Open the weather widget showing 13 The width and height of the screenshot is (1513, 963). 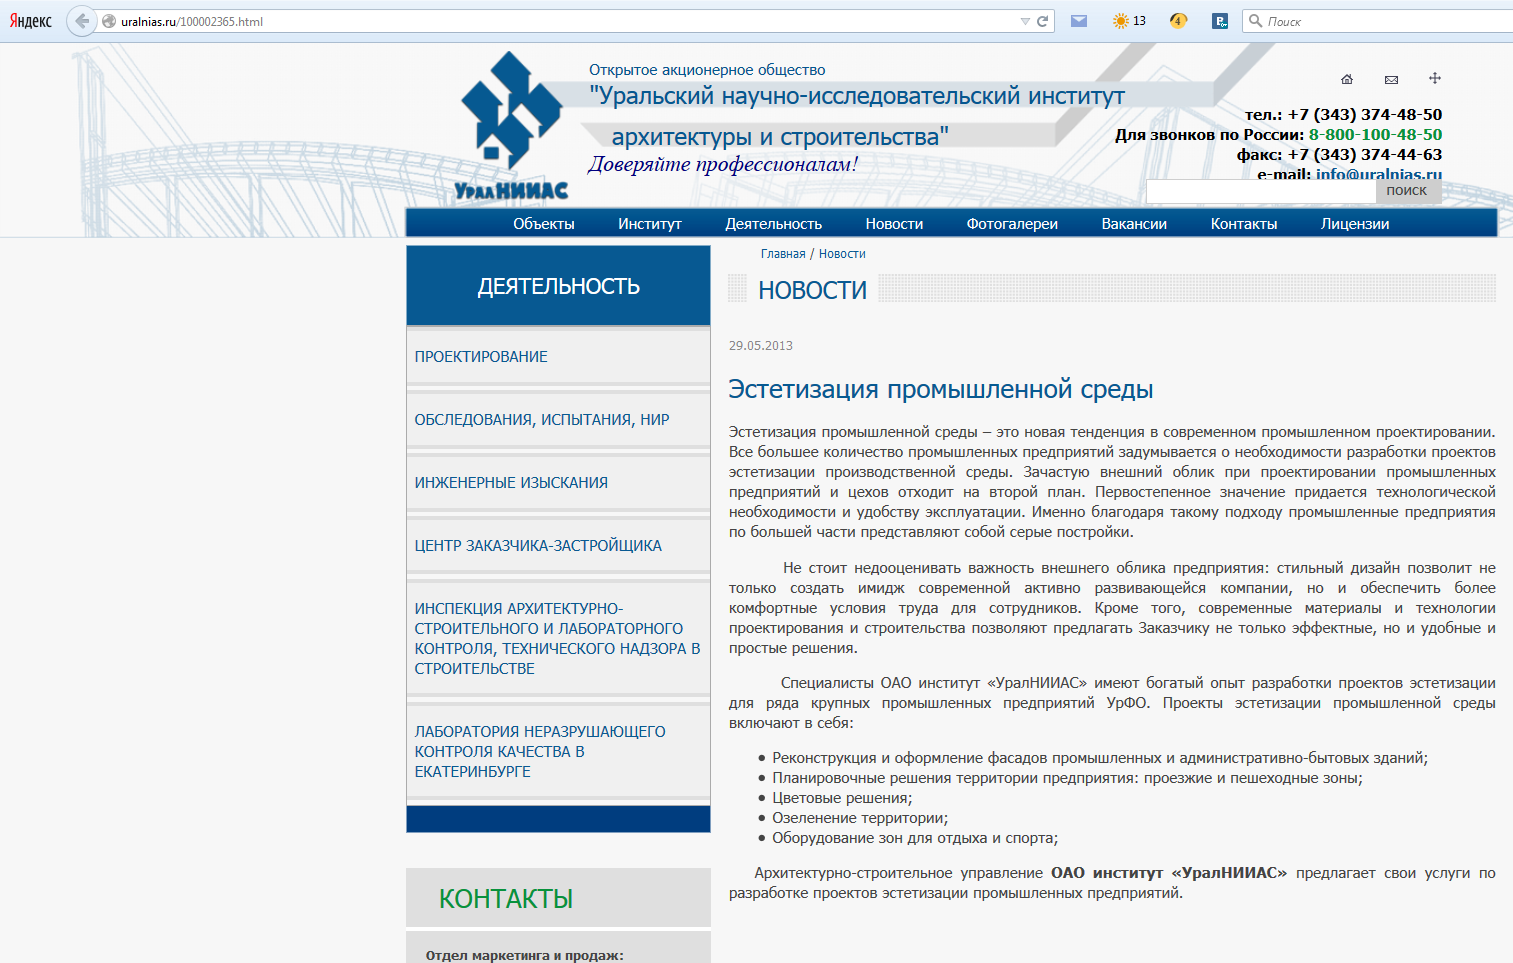(1129, 21)
